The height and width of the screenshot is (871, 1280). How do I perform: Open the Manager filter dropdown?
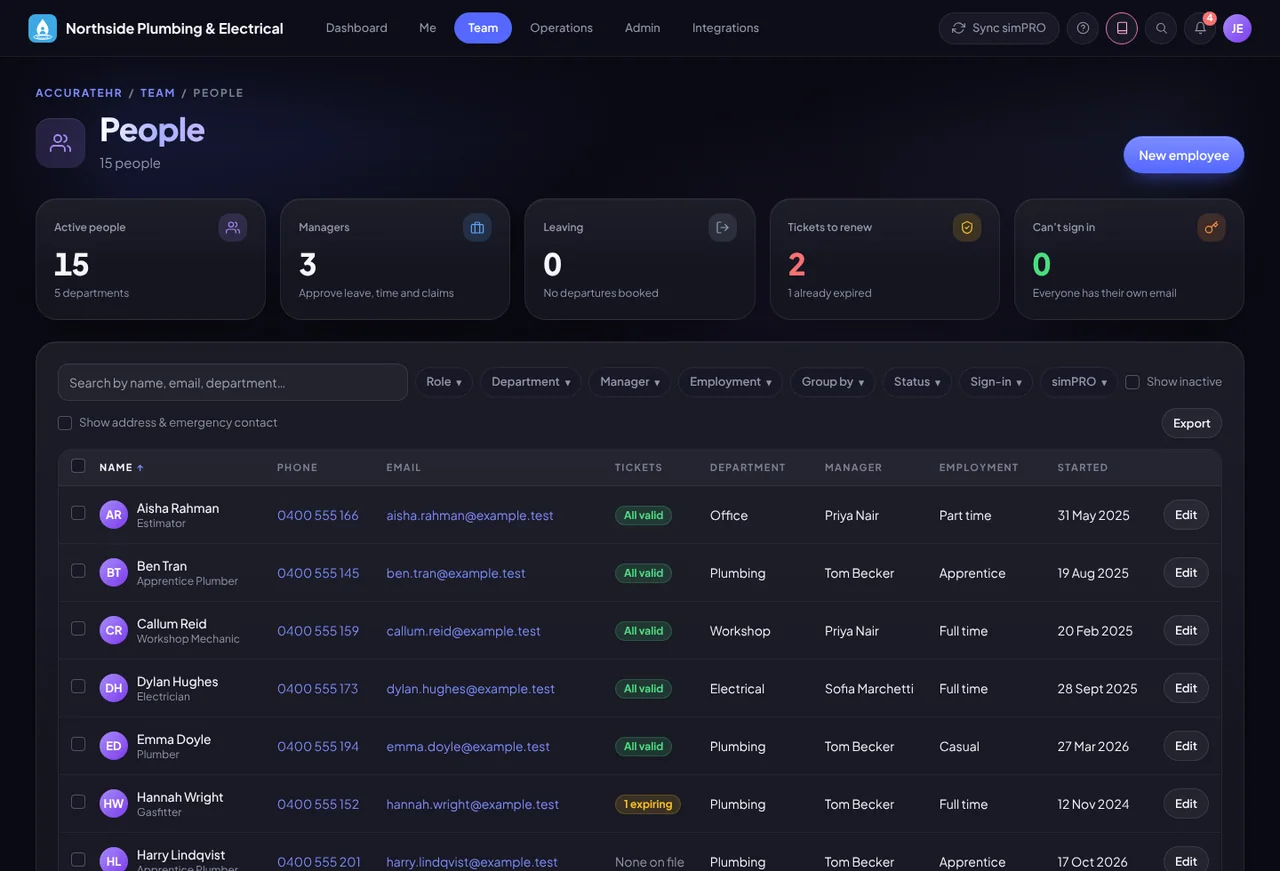tap(630, 382)
